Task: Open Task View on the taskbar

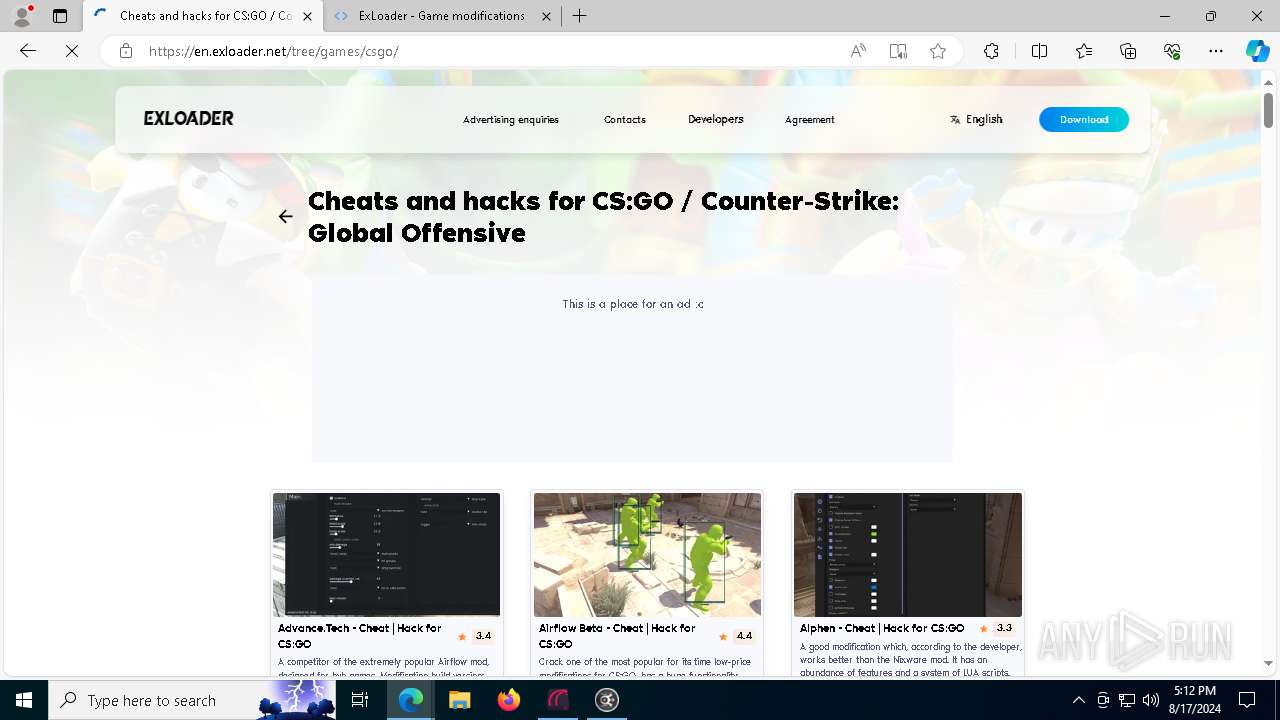Action: 360,700
